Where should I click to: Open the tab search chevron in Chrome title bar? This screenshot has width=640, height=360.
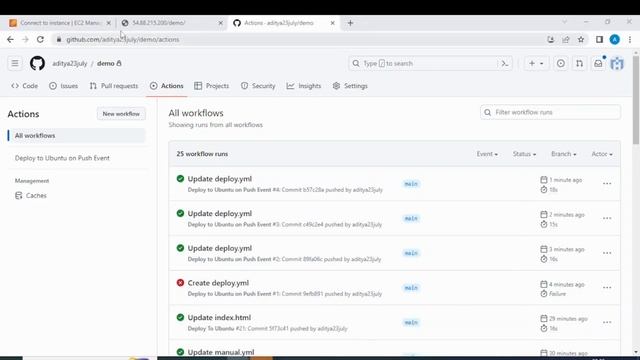coord(564,22)
